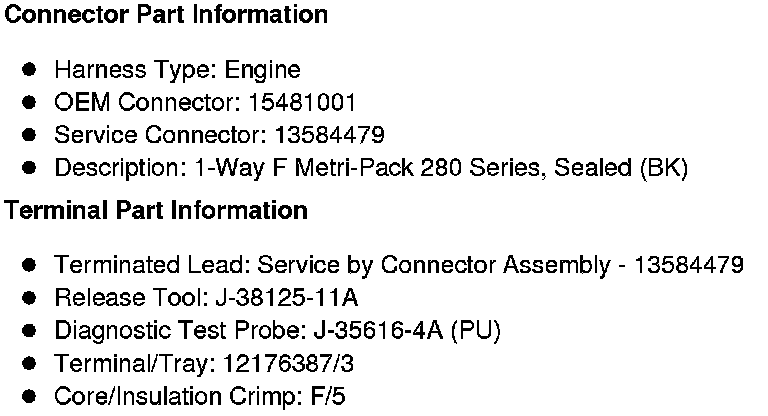The width and height of the screenshot is (768, 416).
Task: Click the bullet beside Description
Action: (x=29, y=168)
